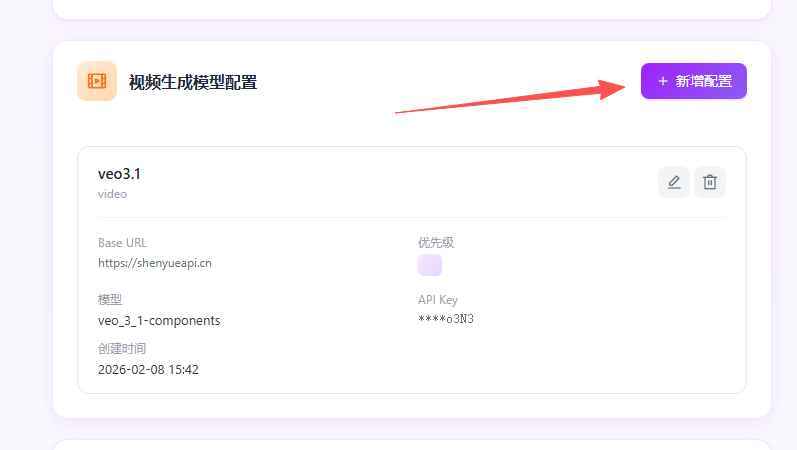The image size is (797, 450).
Task: Click the 创建时间 timestamp 2026-02-08 15:42
Action: click(148, 370)
